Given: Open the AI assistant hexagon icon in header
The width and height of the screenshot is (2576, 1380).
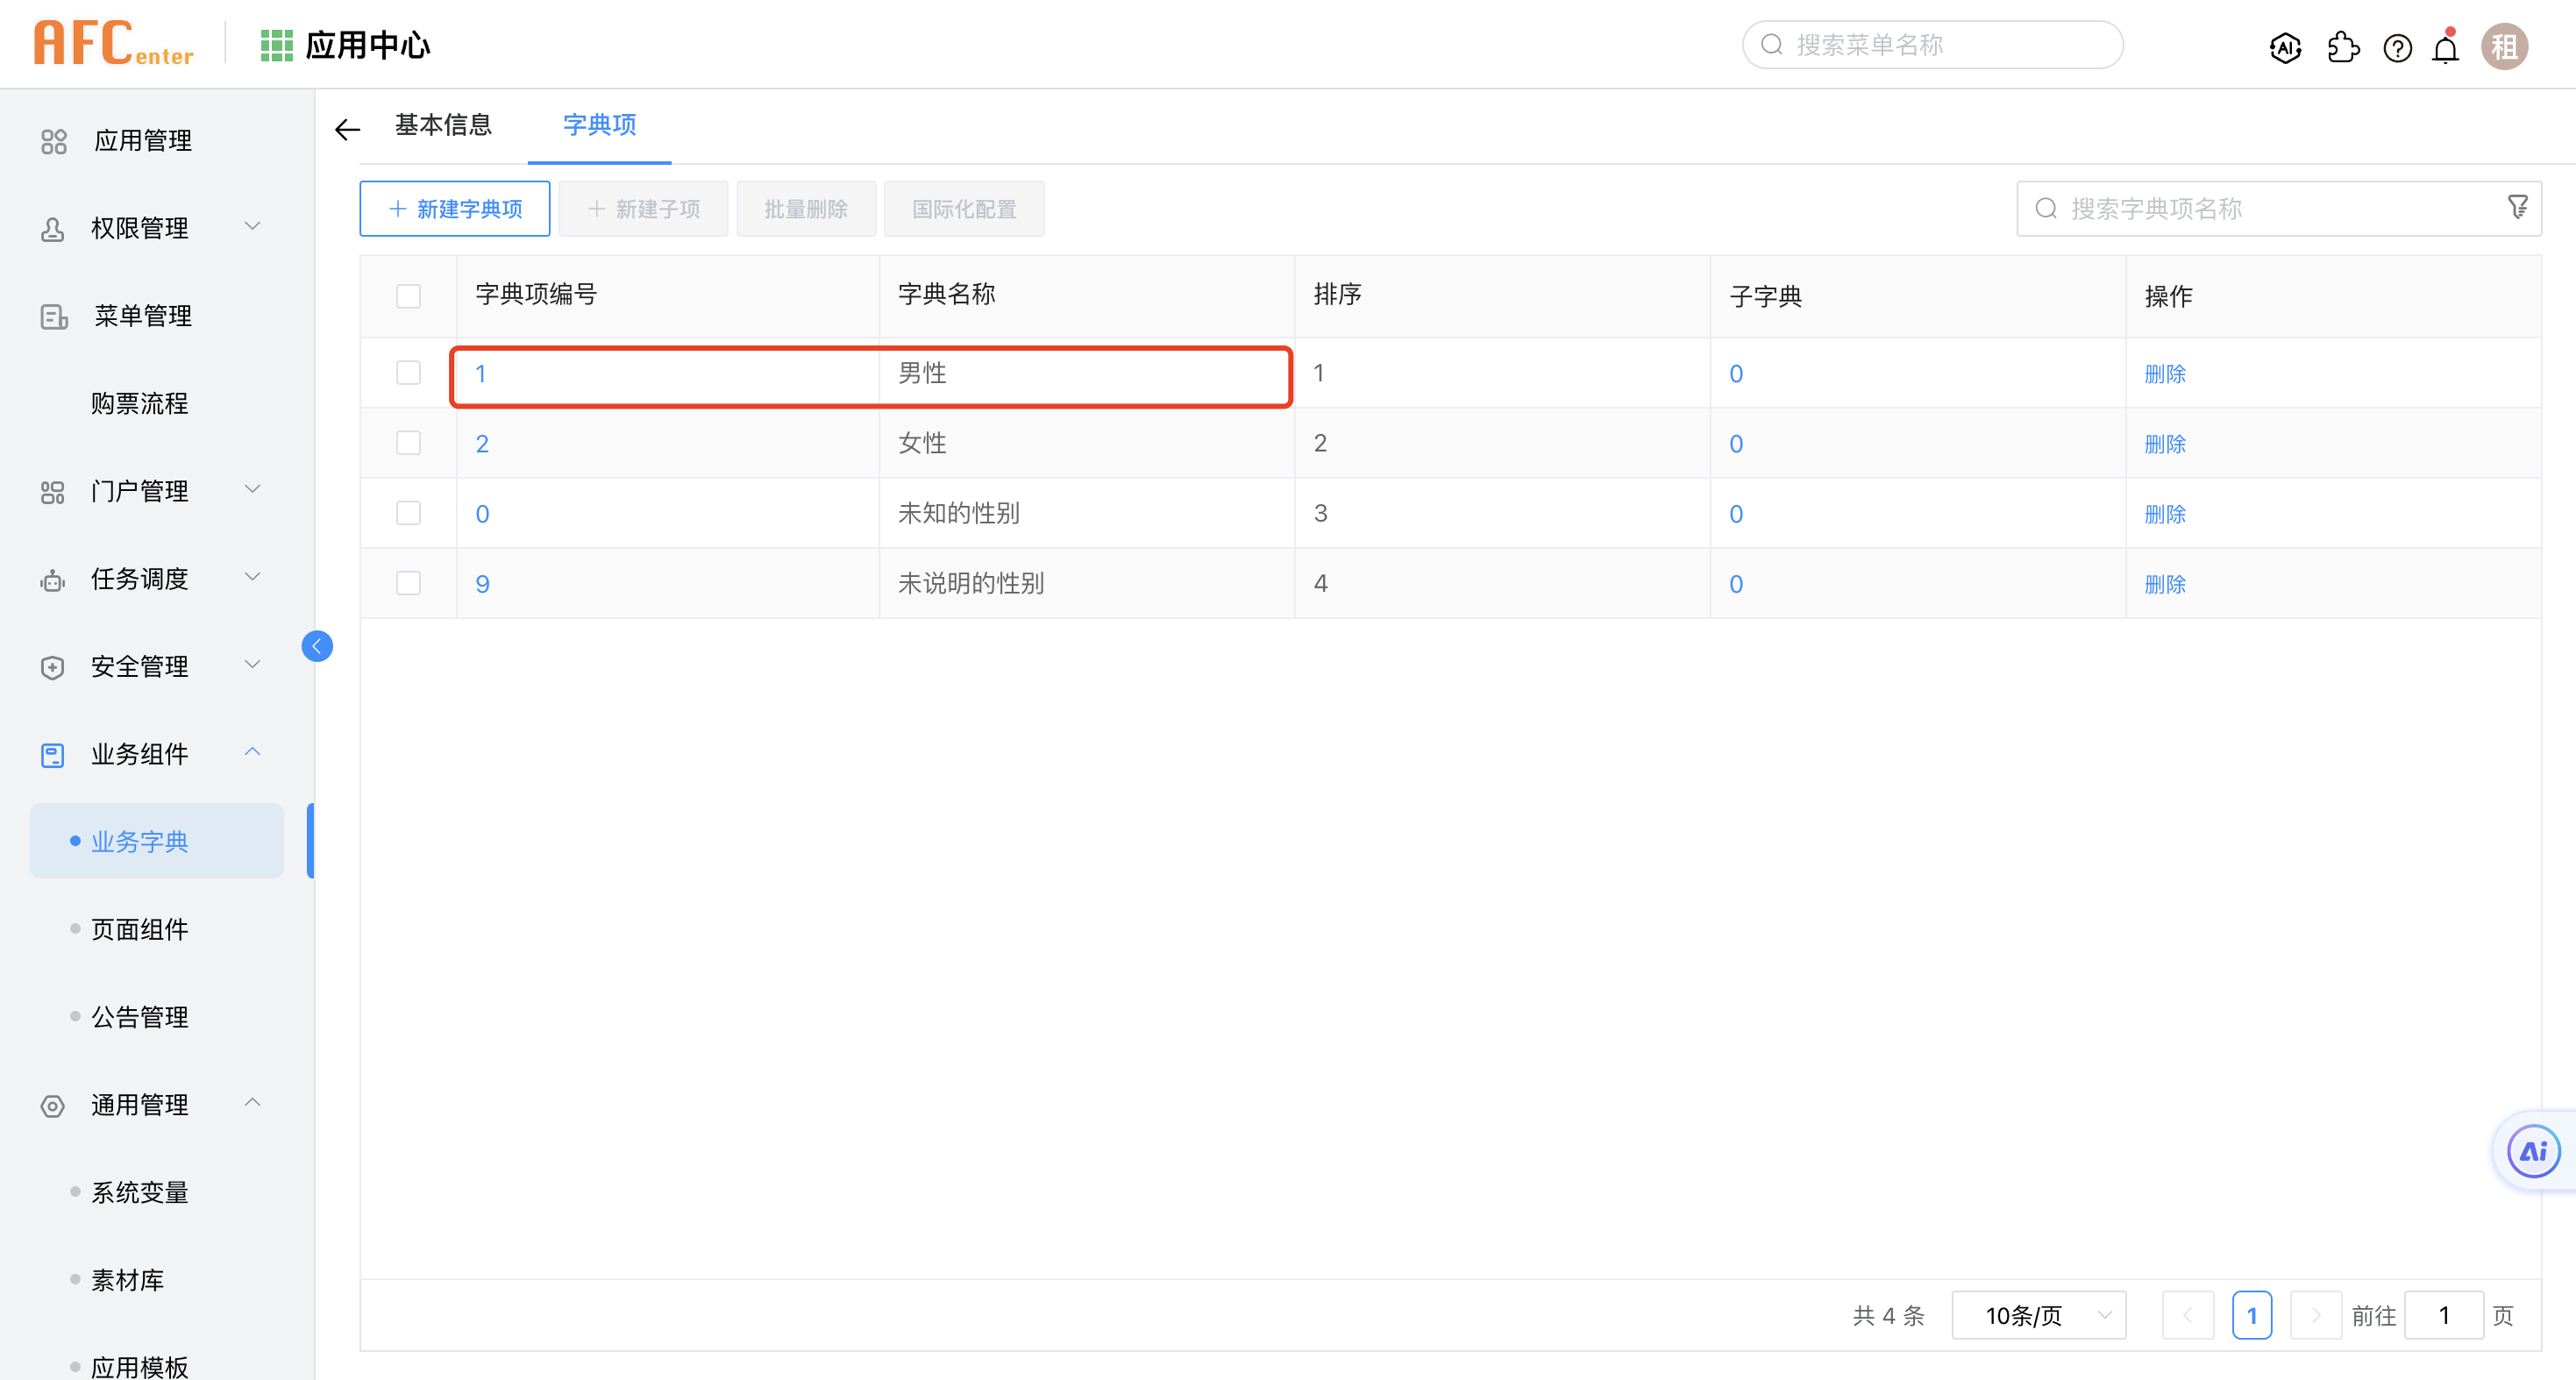Looking at the screenshot, I should 2285,47.
